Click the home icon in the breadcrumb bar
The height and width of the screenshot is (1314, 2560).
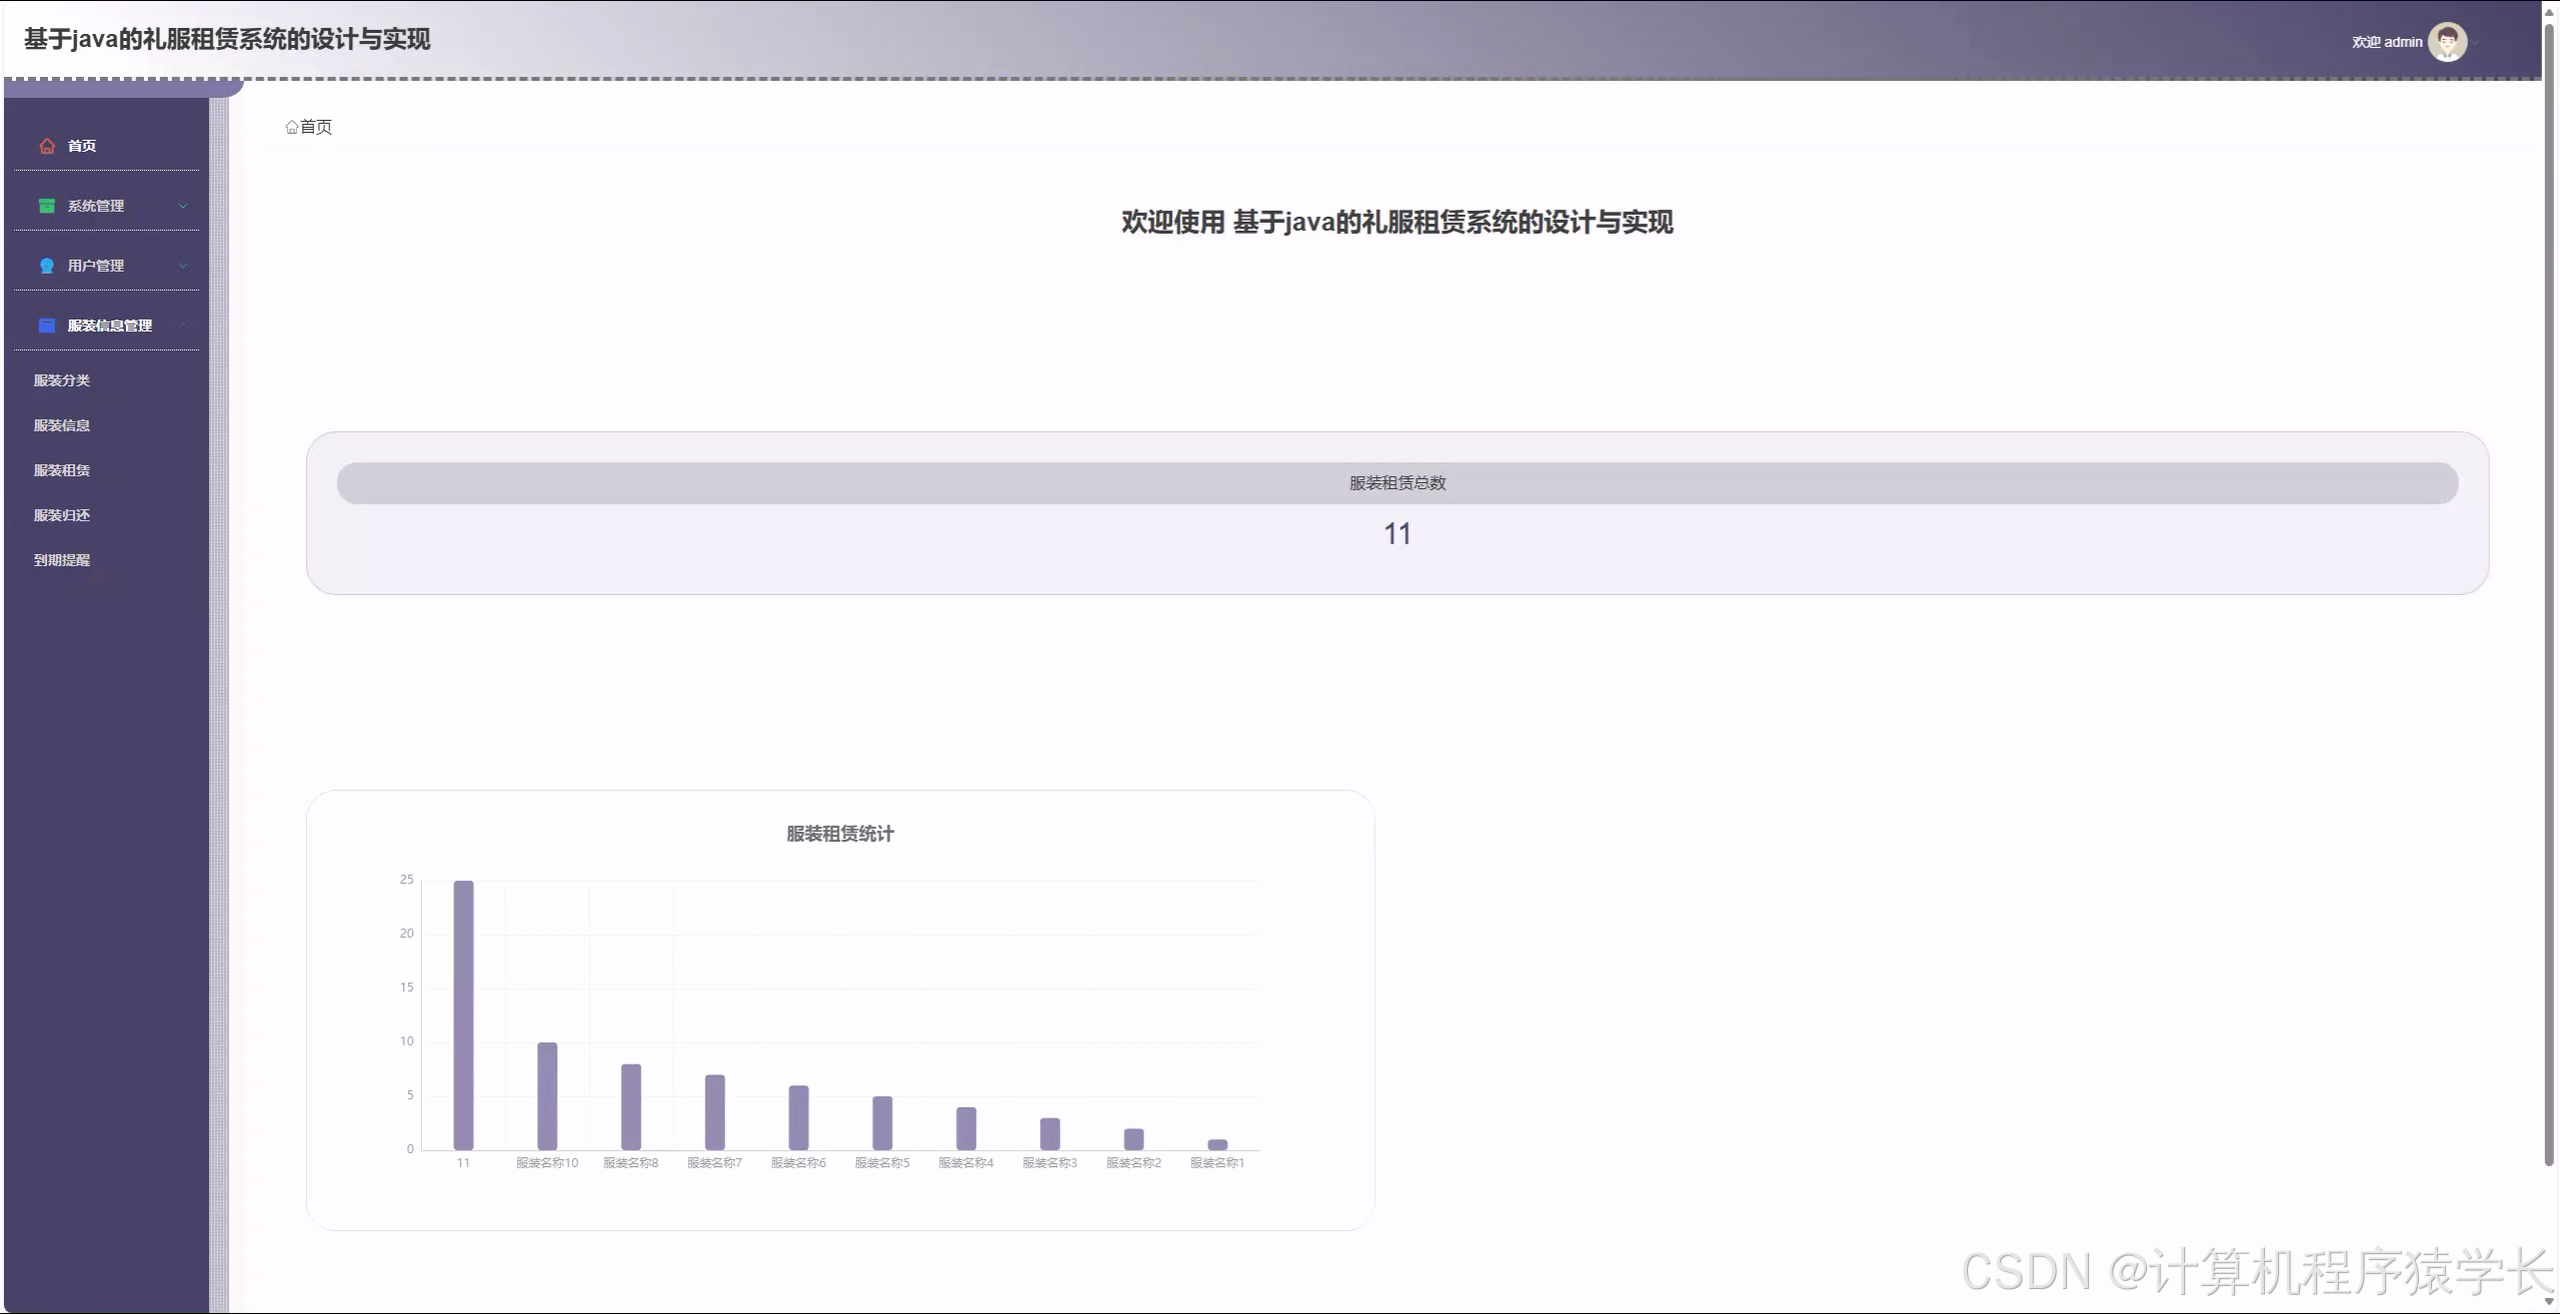(290, 126)
